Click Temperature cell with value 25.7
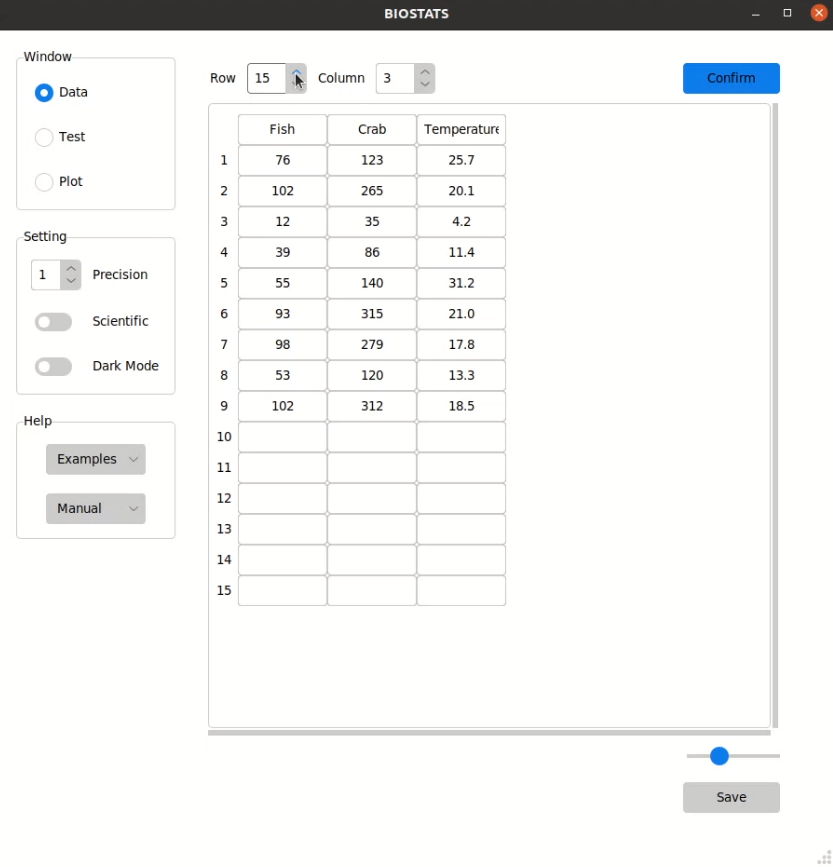833x867 pixels. (462, 160)
